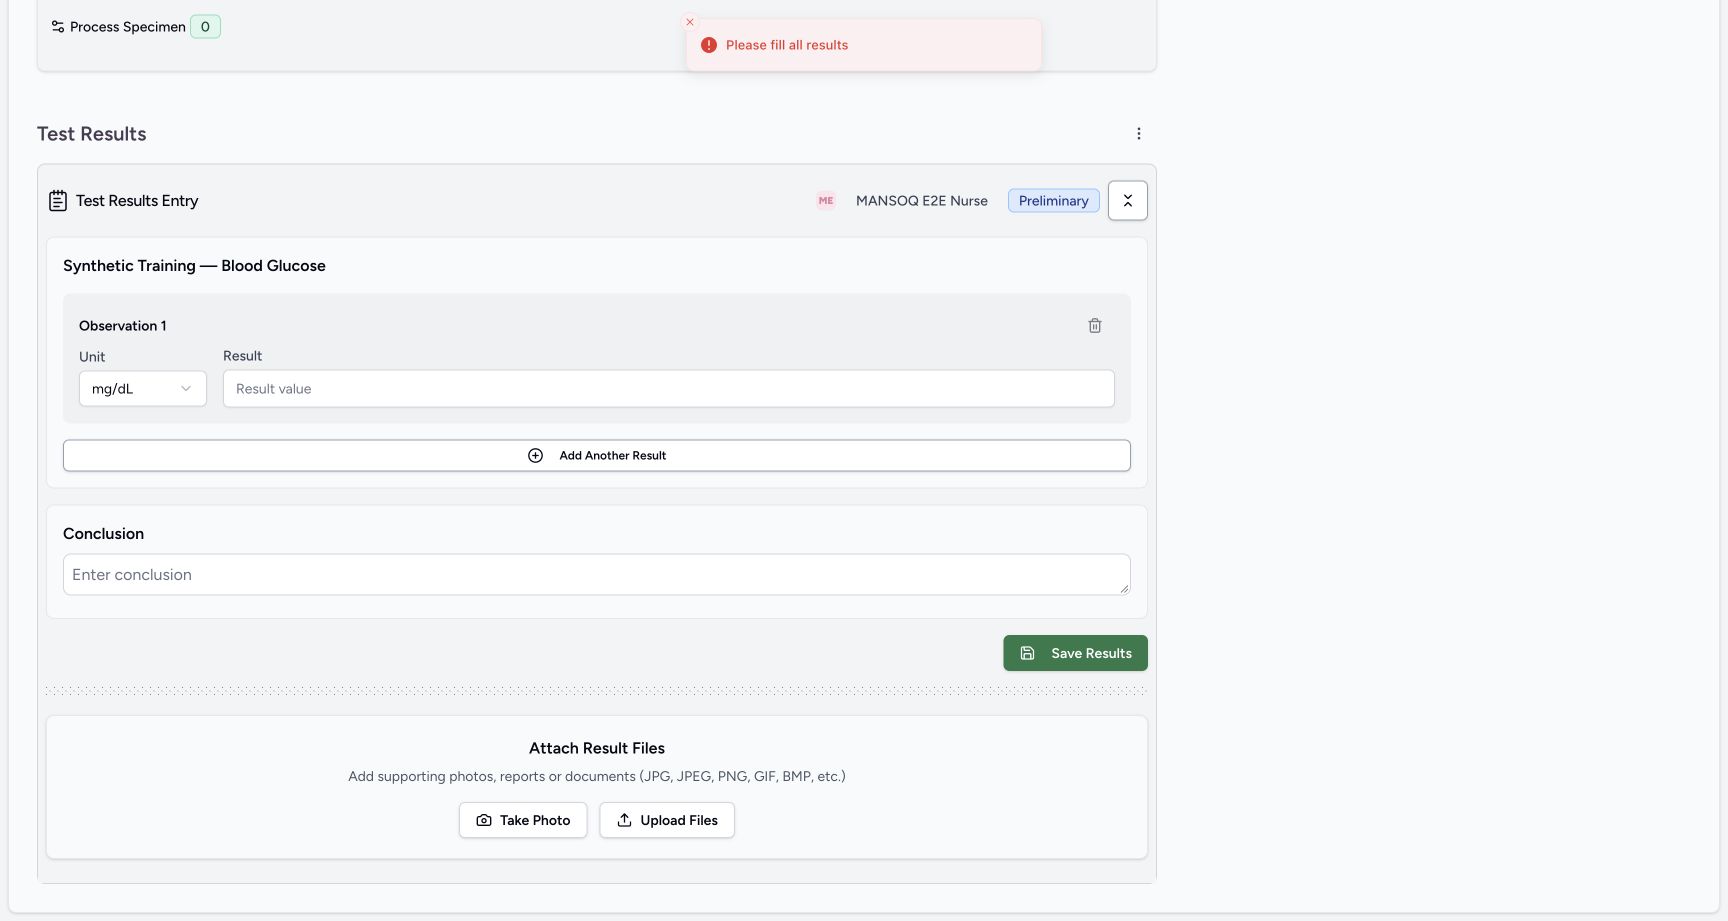Dismiss the 'Please fill all results' alert
Screen dimensions: 1728x921
(689, 22)
